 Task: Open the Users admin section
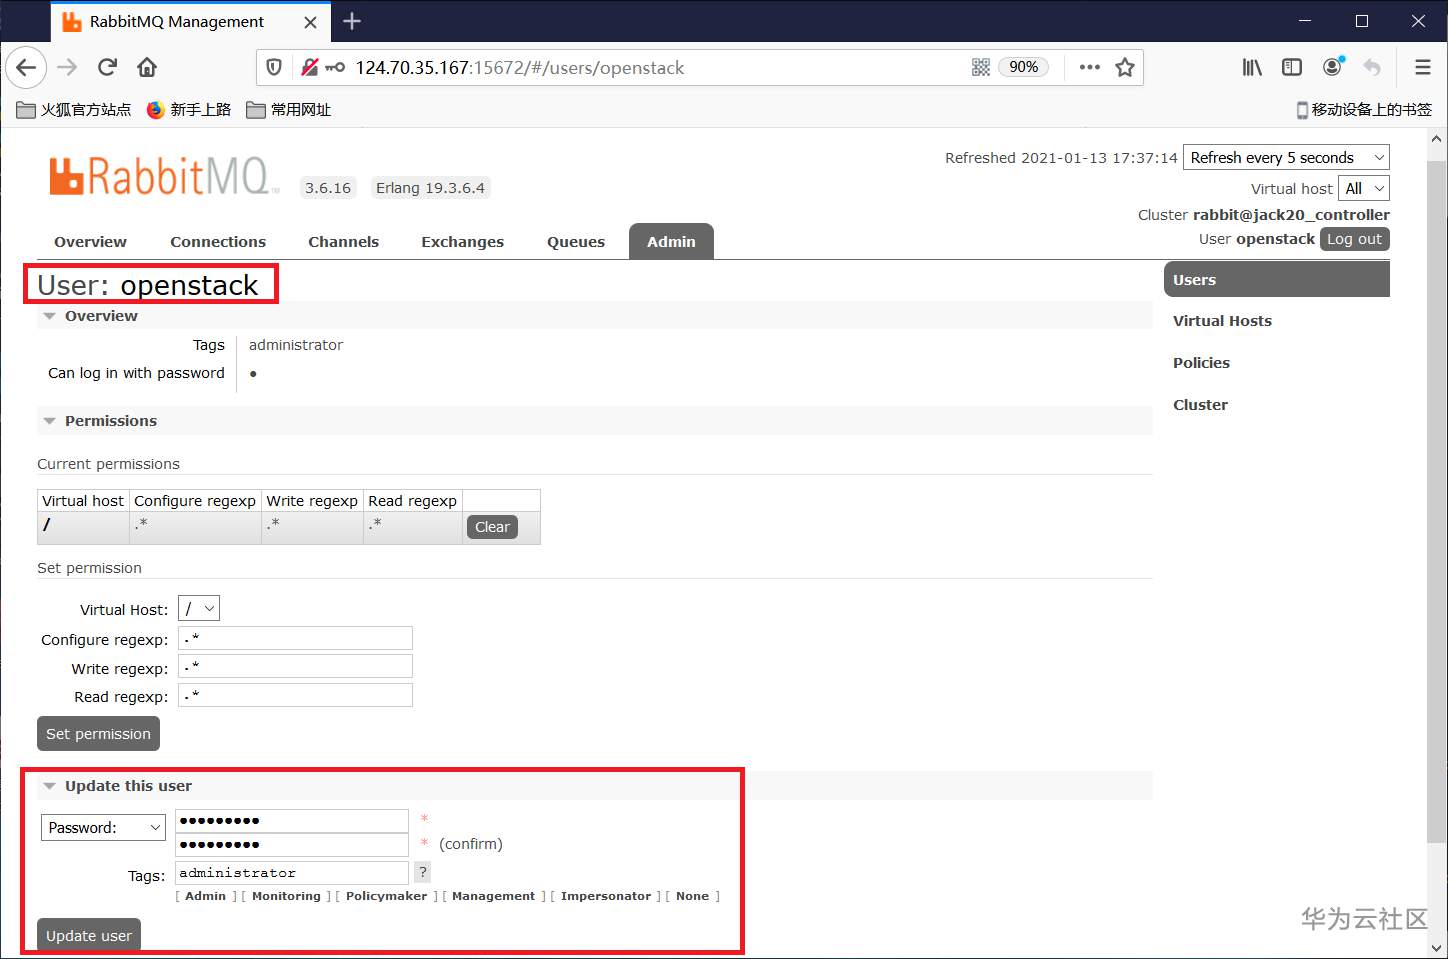(1277, 280)
